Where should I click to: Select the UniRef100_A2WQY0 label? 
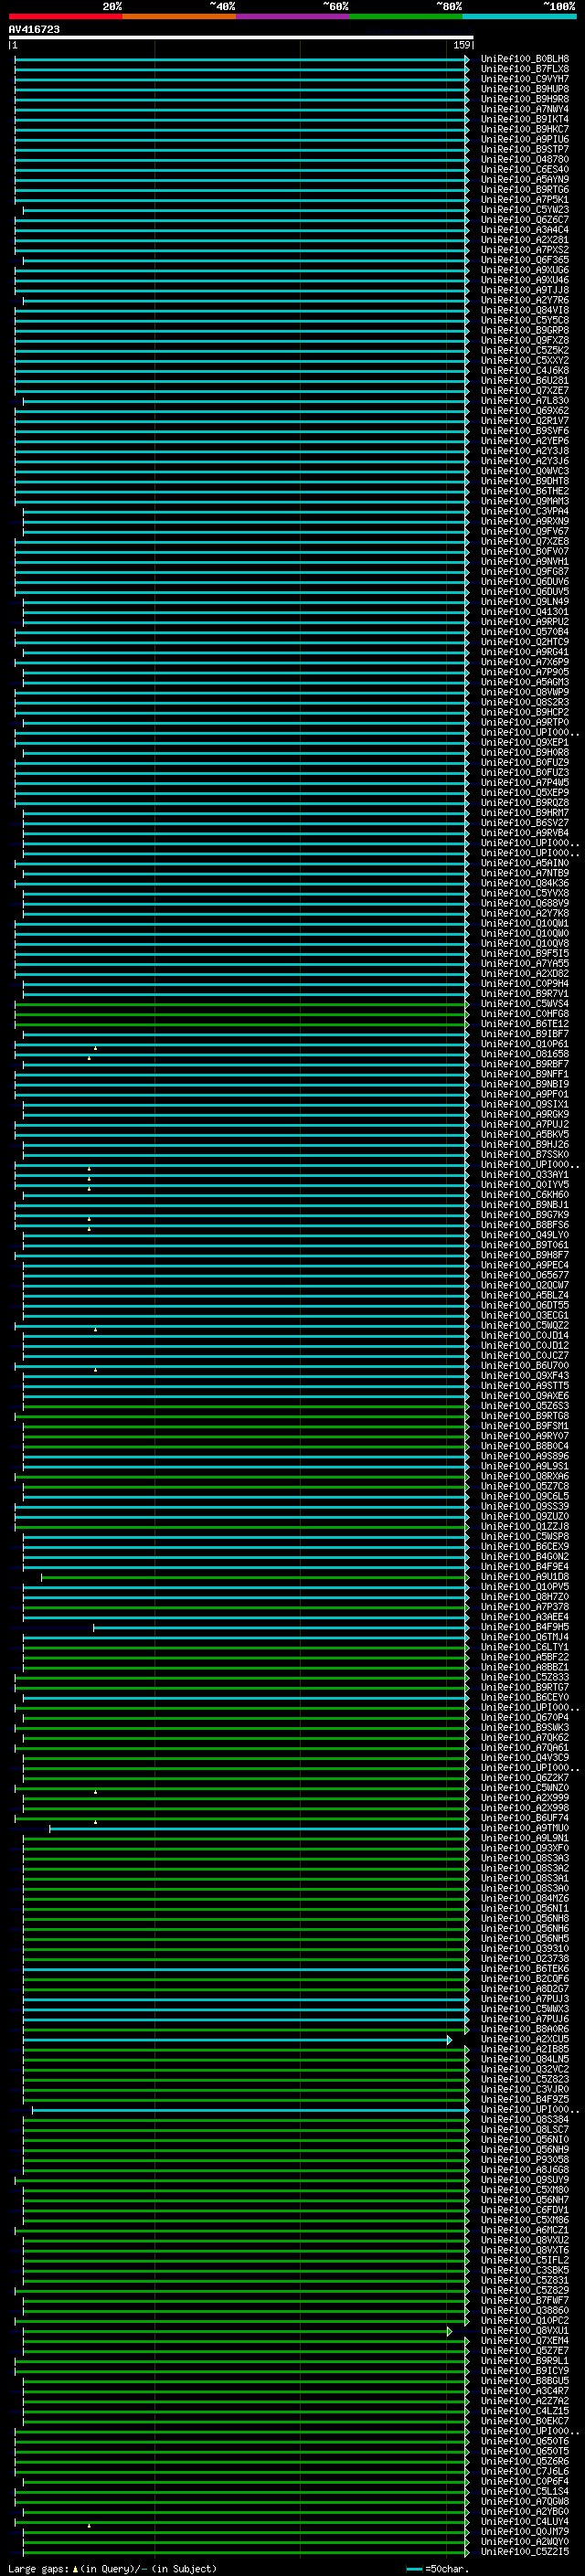point(525,2541)
